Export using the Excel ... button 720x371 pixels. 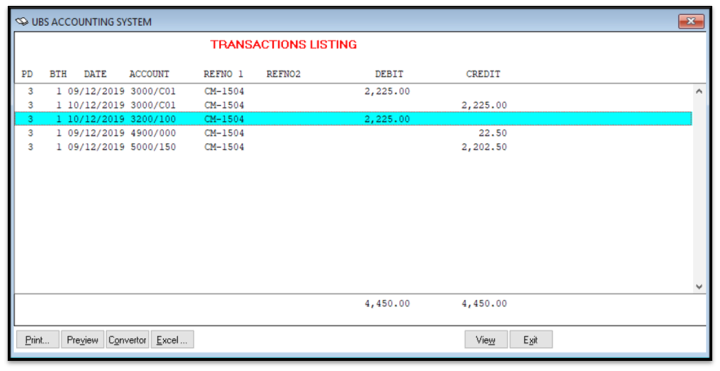point(172,340)
